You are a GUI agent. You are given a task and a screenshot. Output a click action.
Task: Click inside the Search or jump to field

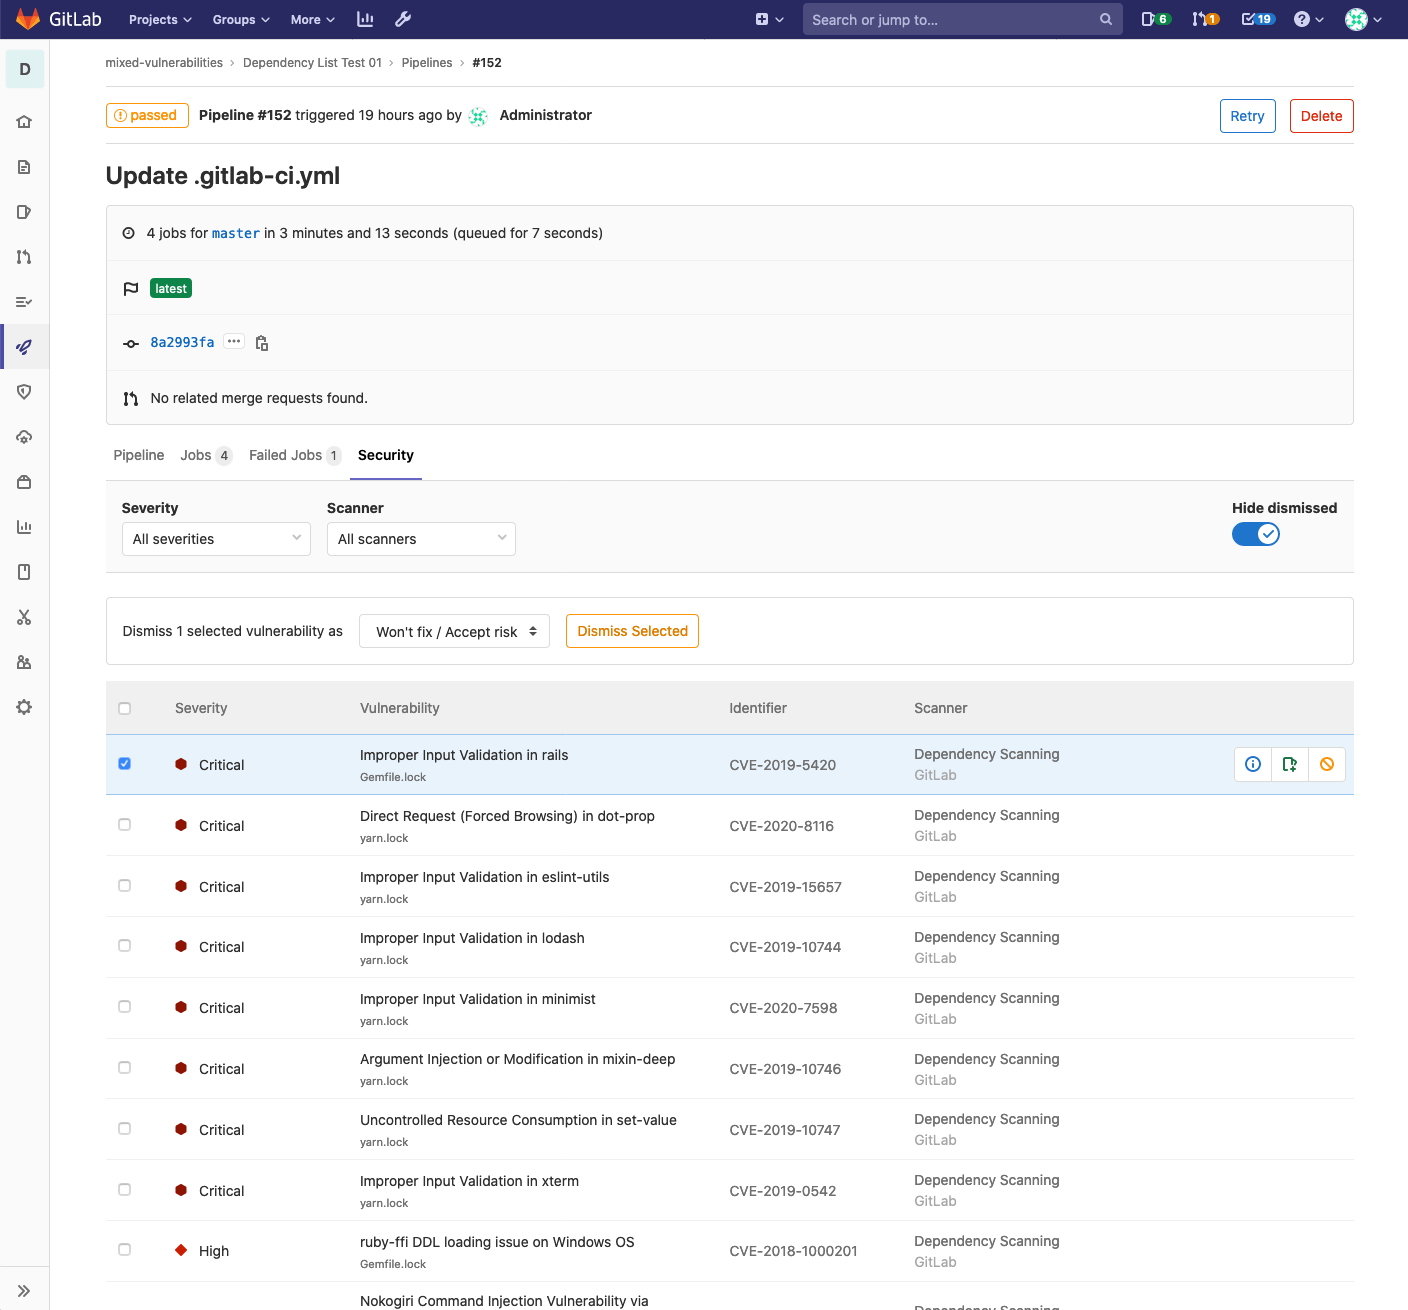tap(960, 19)
